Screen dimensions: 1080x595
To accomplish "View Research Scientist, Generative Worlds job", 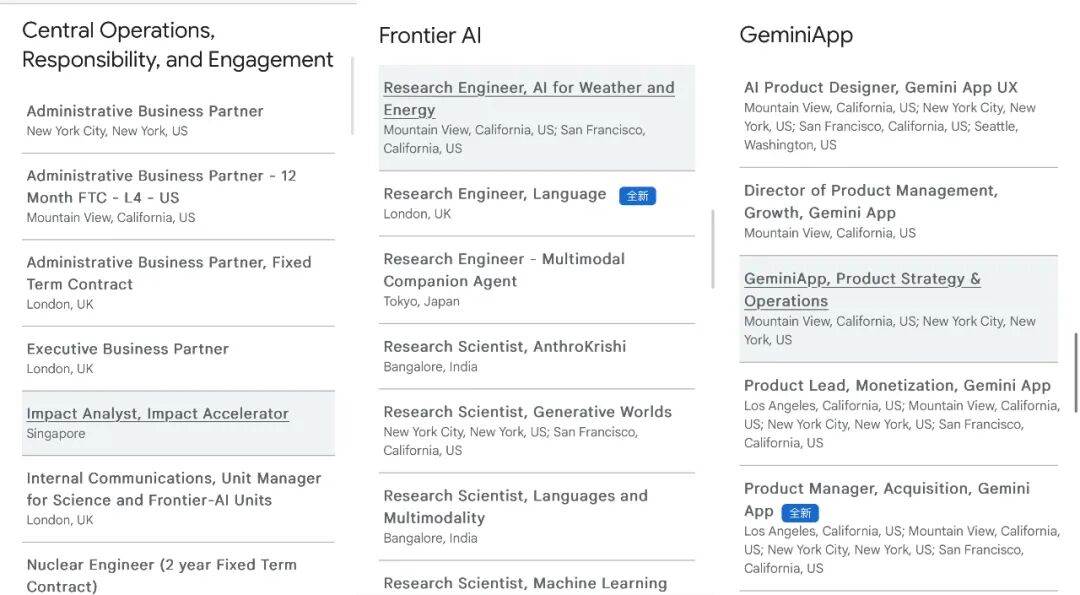I will pyautogui.click(x=527, y=412).
